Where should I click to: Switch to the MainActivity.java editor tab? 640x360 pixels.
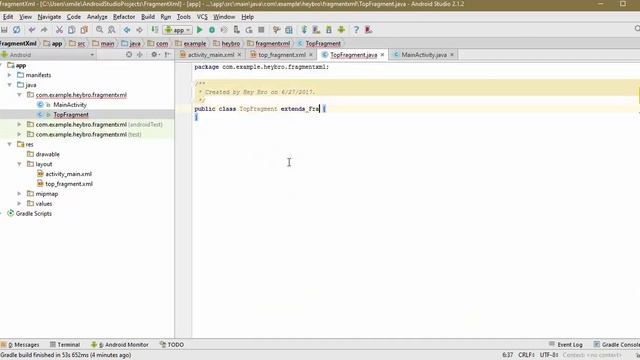click(424, 55)
